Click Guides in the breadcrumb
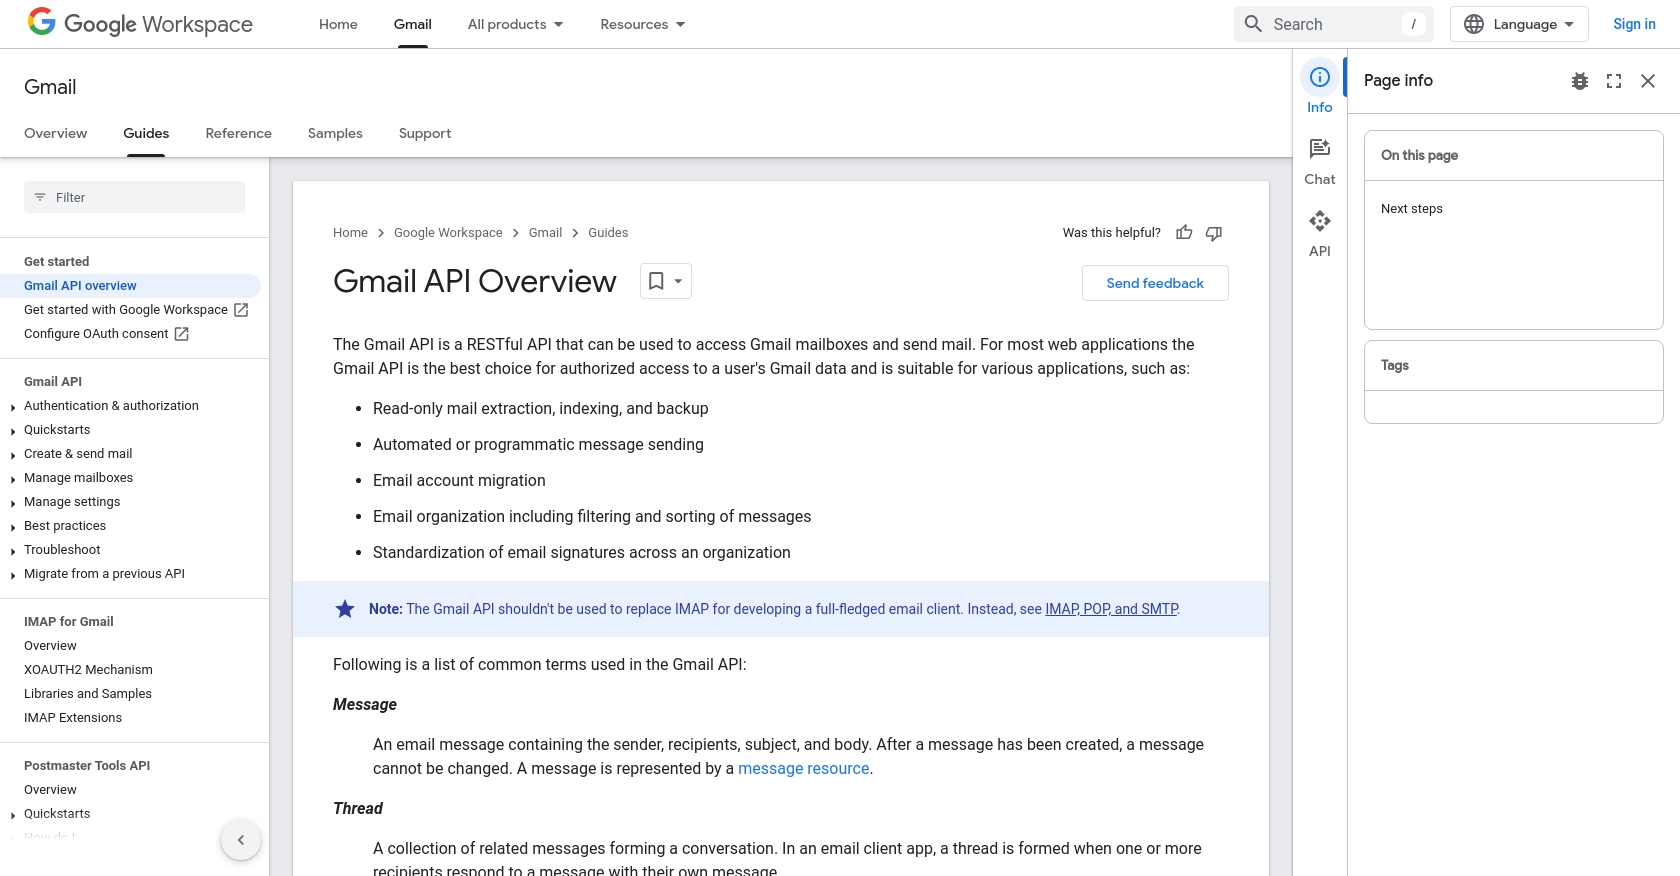Image resolution: width=1680 pixels, height=876 pixels. pos(608,233)
